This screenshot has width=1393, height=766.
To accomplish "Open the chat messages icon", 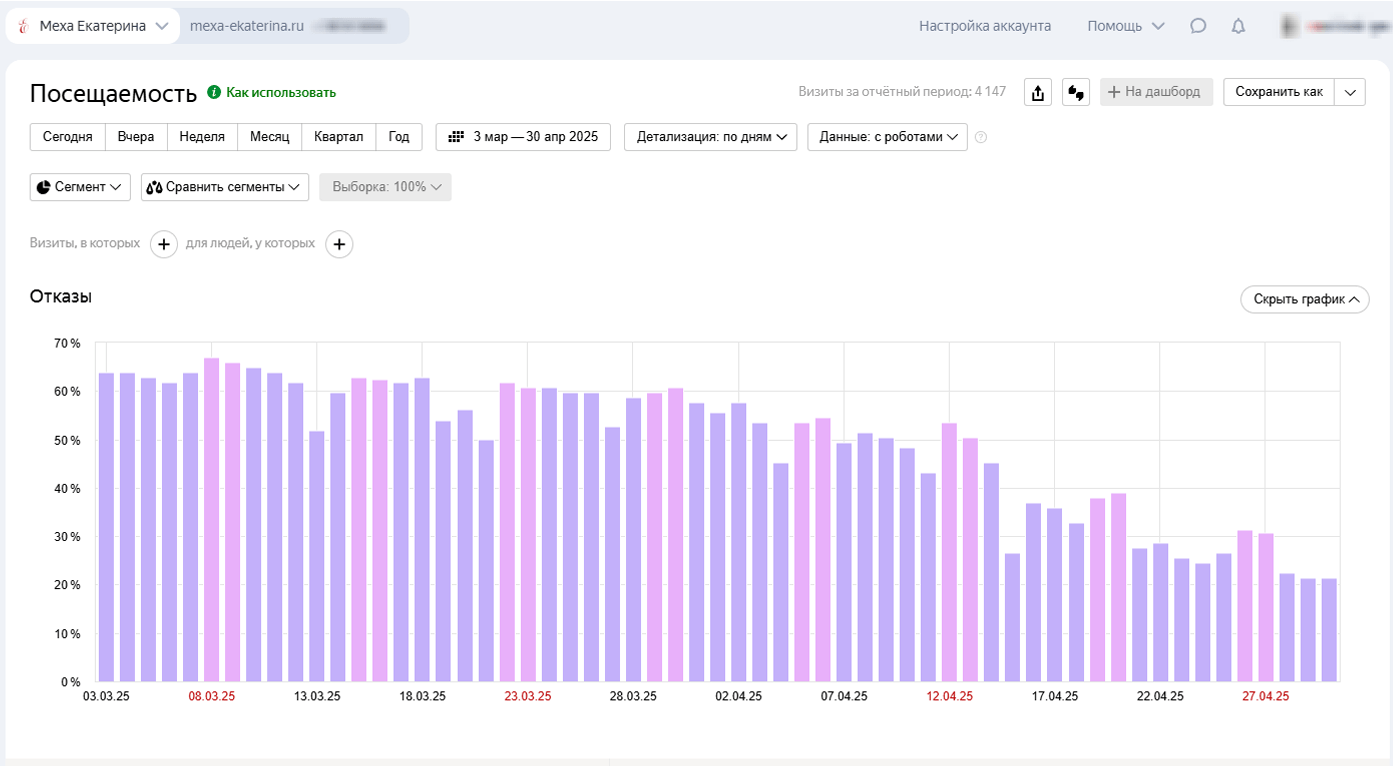I will coord(1198,27).
